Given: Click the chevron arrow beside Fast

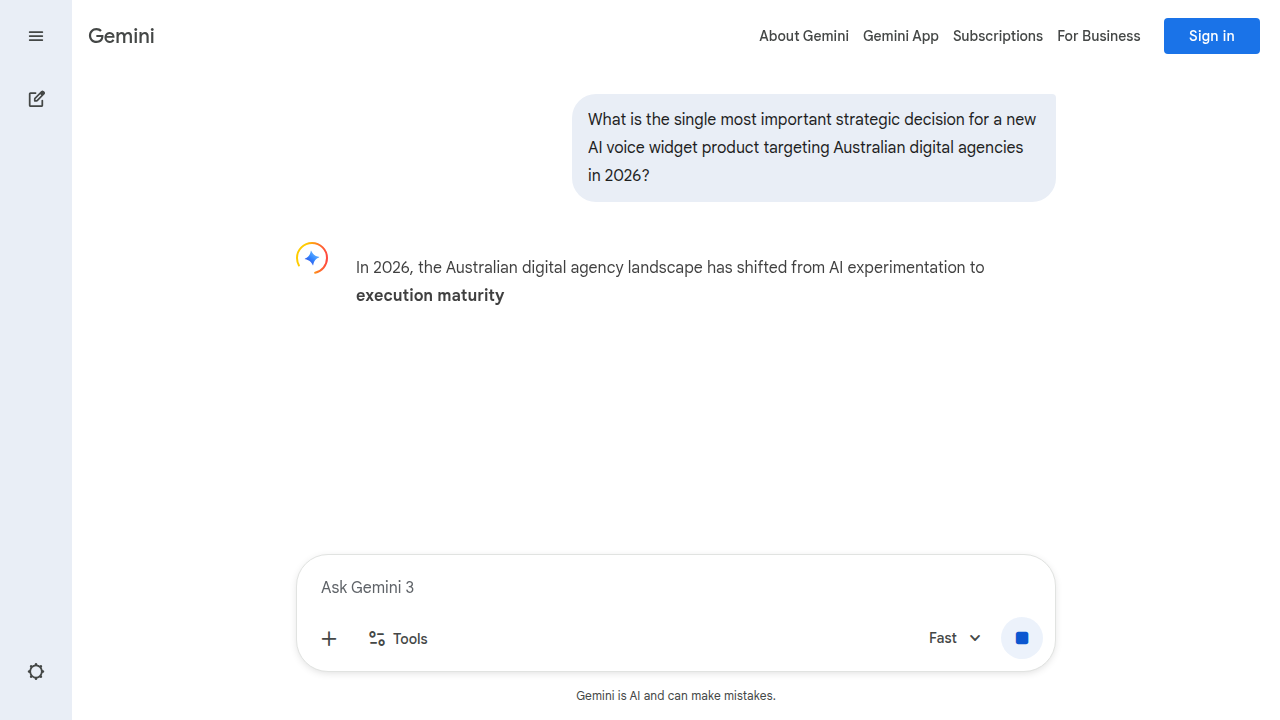Looking at the screenshot, I should click(x=975, y=638).
